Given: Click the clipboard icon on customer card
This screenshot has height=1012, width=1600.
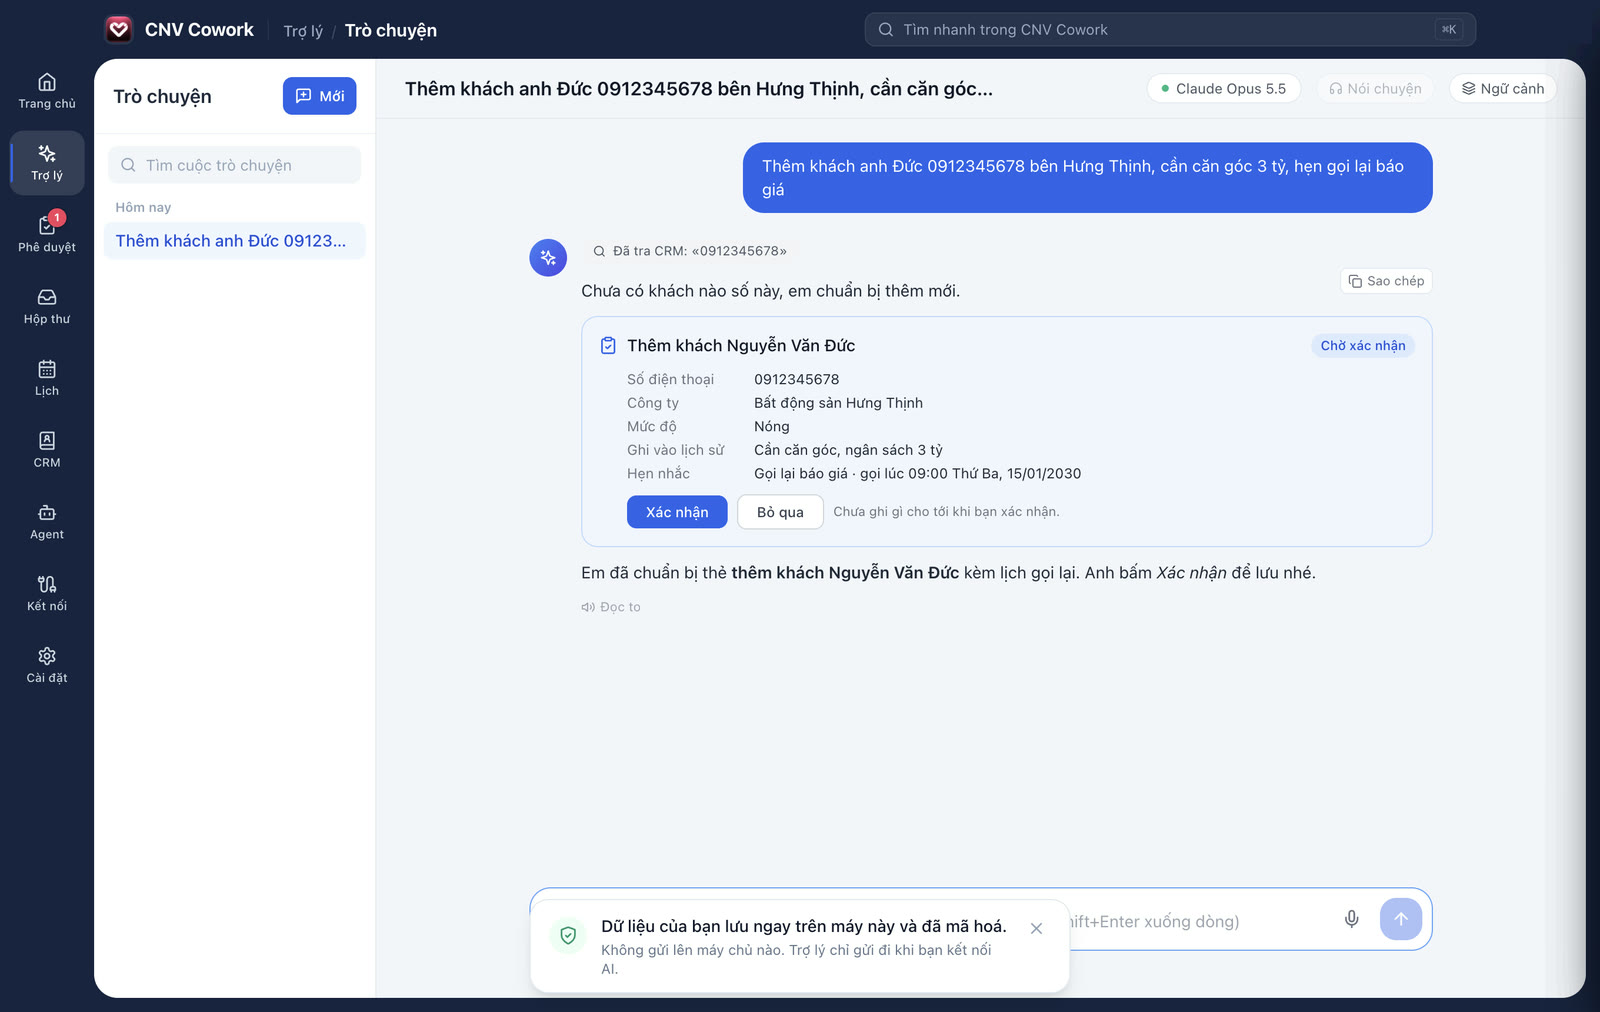Looking at the screenshot, I should (x=608, y=346).
